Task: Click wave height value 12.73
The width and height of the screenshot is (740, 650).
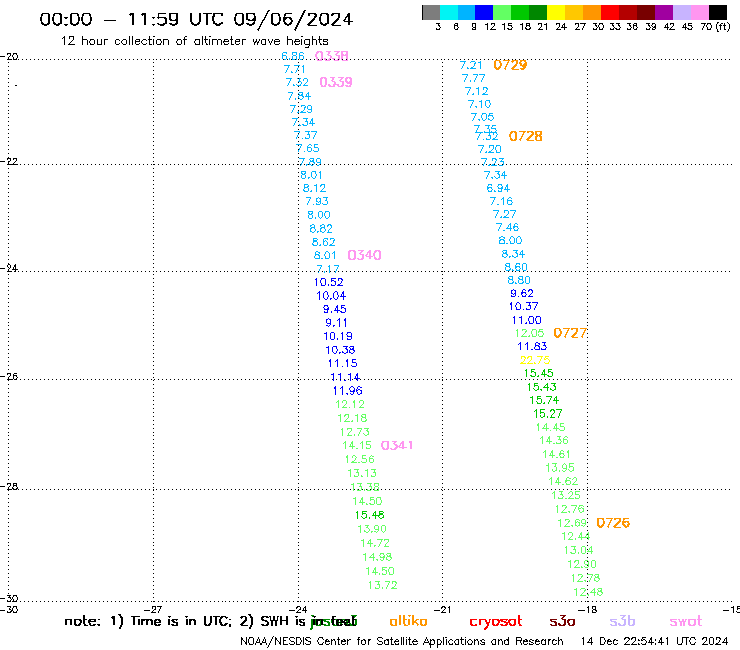Action: (354, 432)
